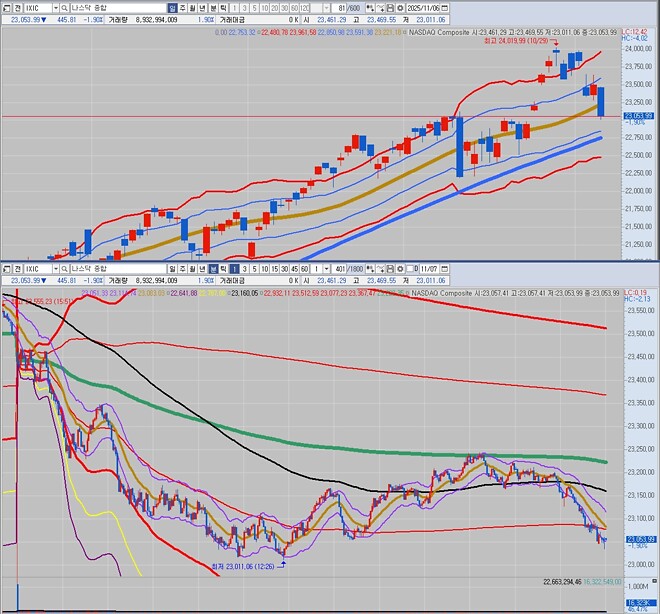Image resolution: width=660 pixels, height=614 pixels.
Task: Click the '전' button in bottom chart toolbar
Action: point(18,269)
